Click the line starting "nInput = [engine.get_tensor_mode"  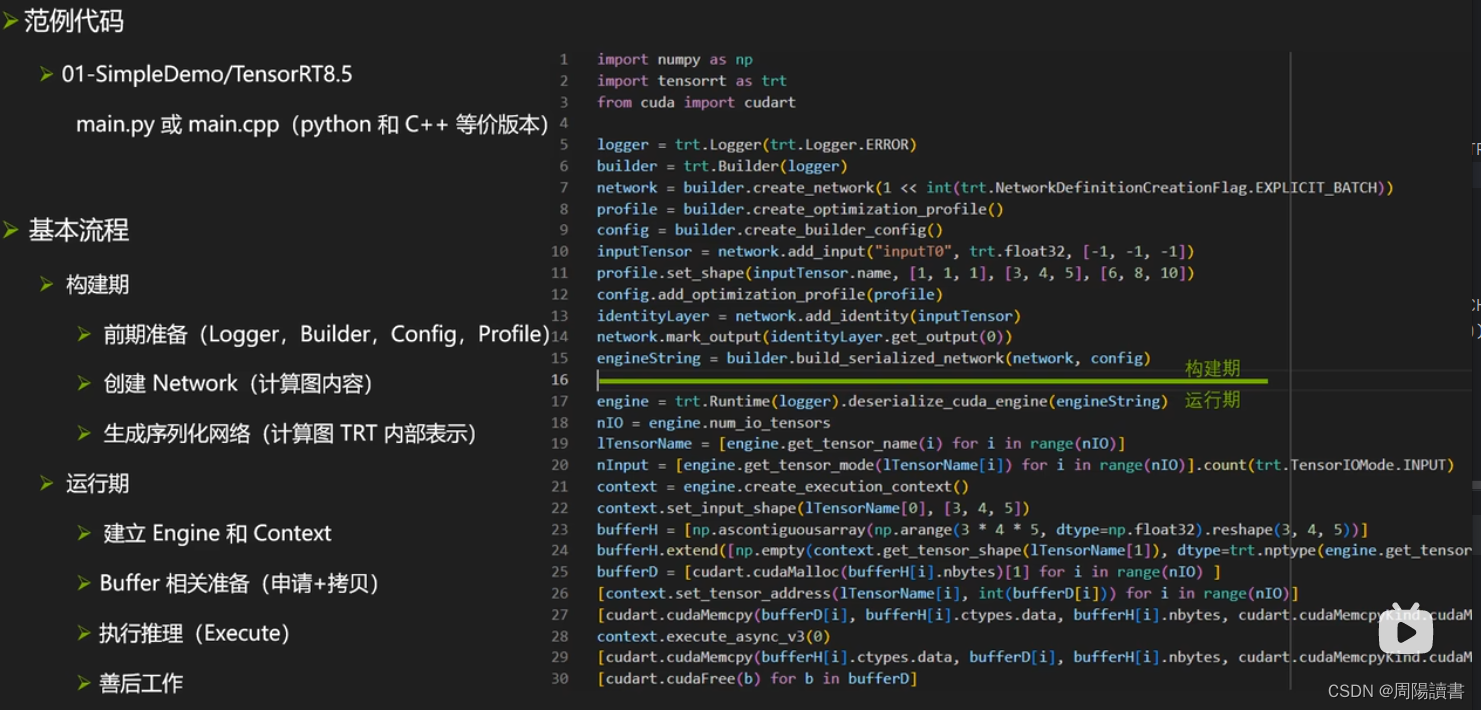pos(1026,465)
